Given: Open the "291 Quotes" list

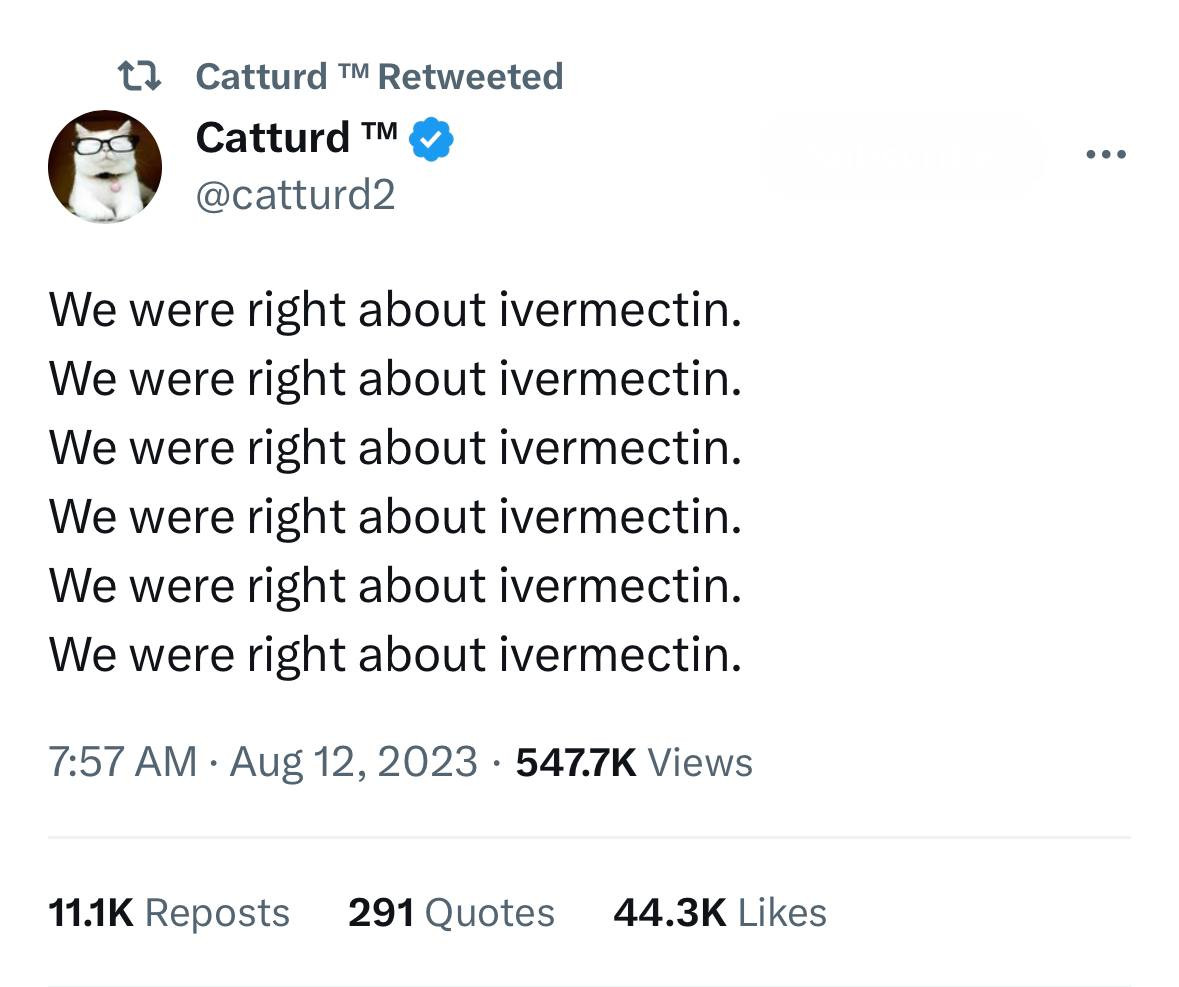Looking at the screenshot, I should pyautogui.click(x=451, y=912).
